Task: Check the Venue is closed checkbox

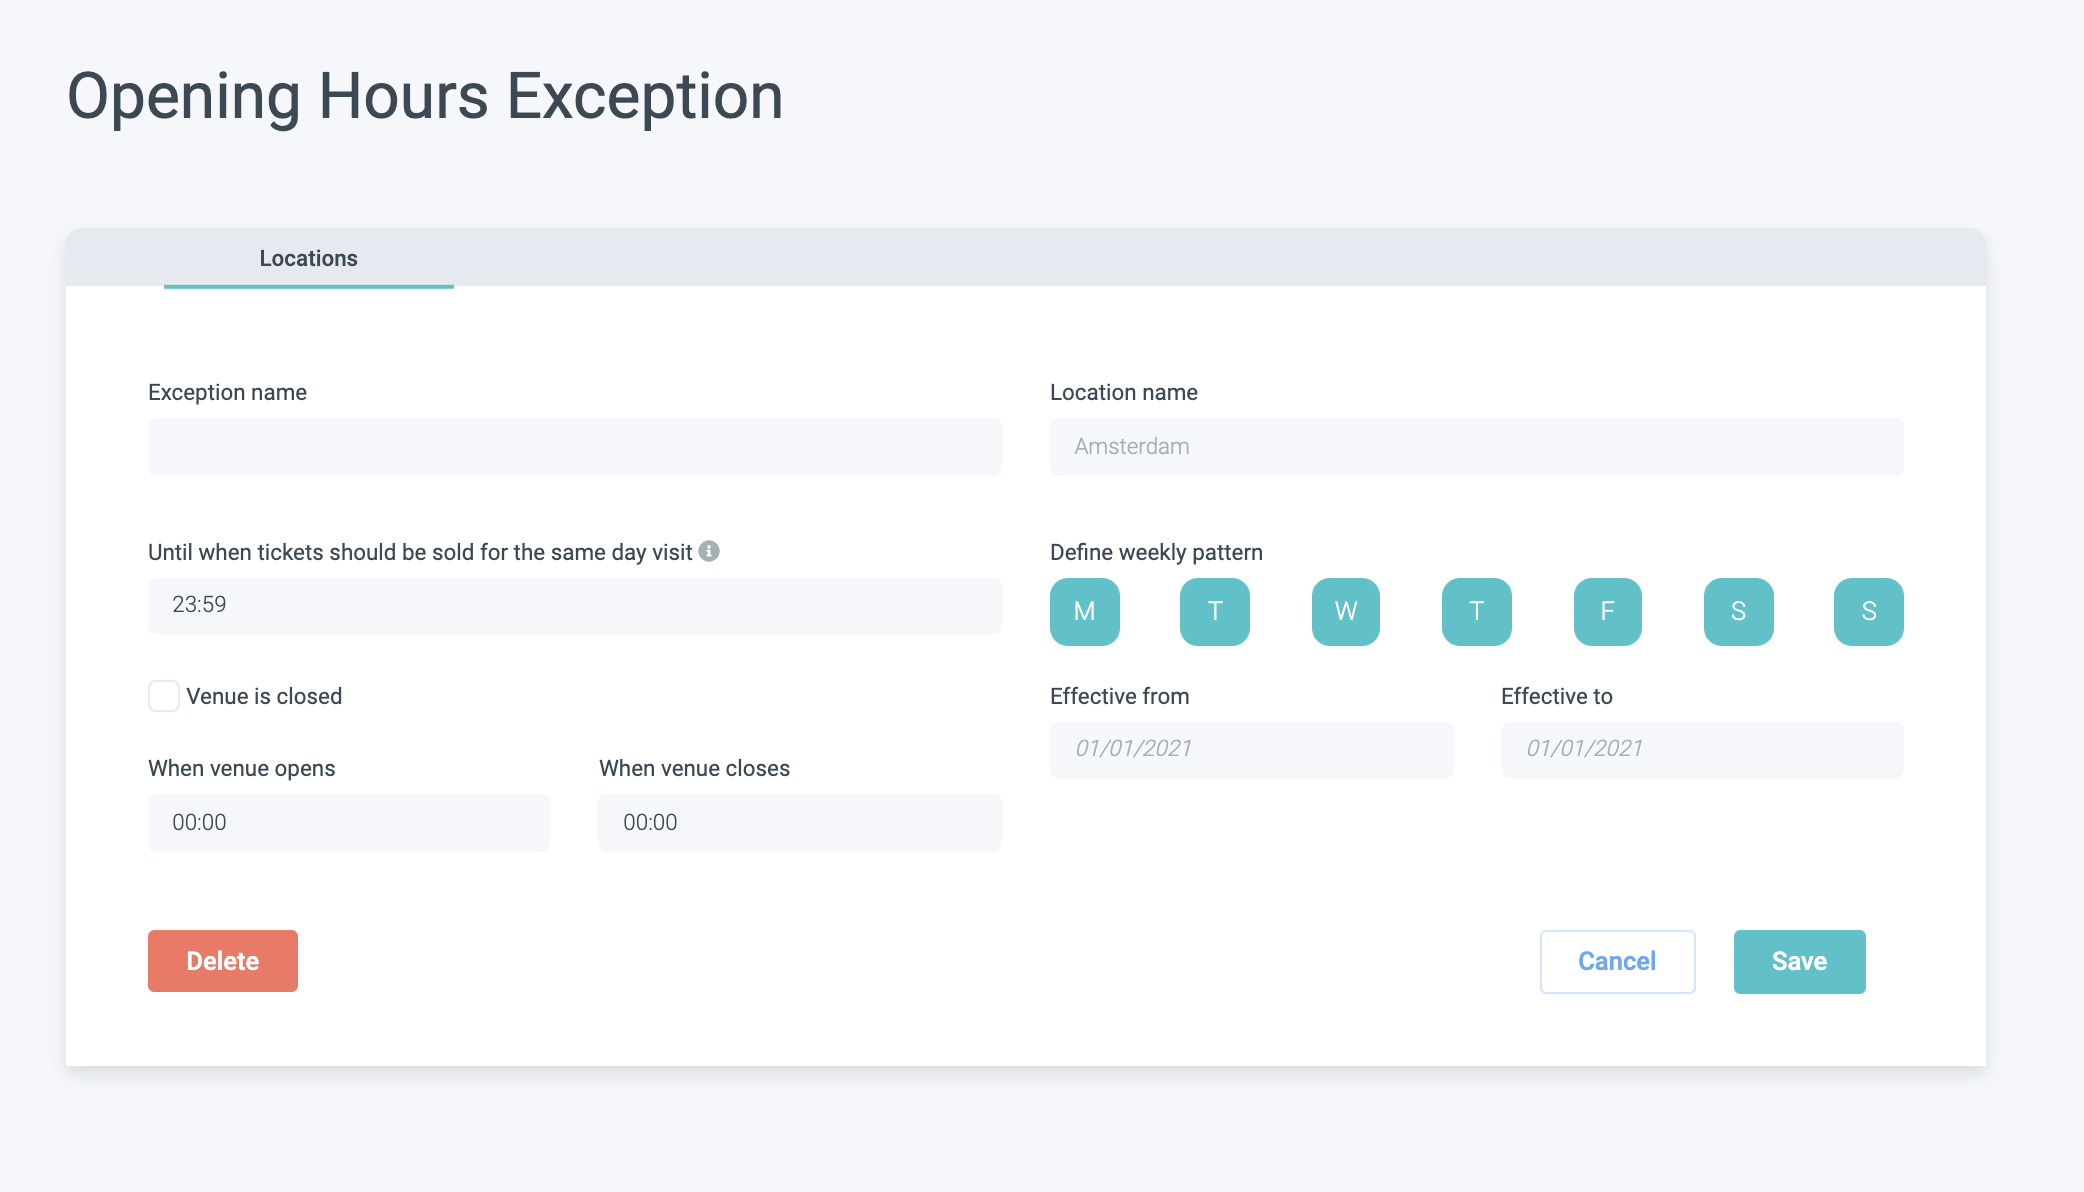Action: click(x=164, y=696)
